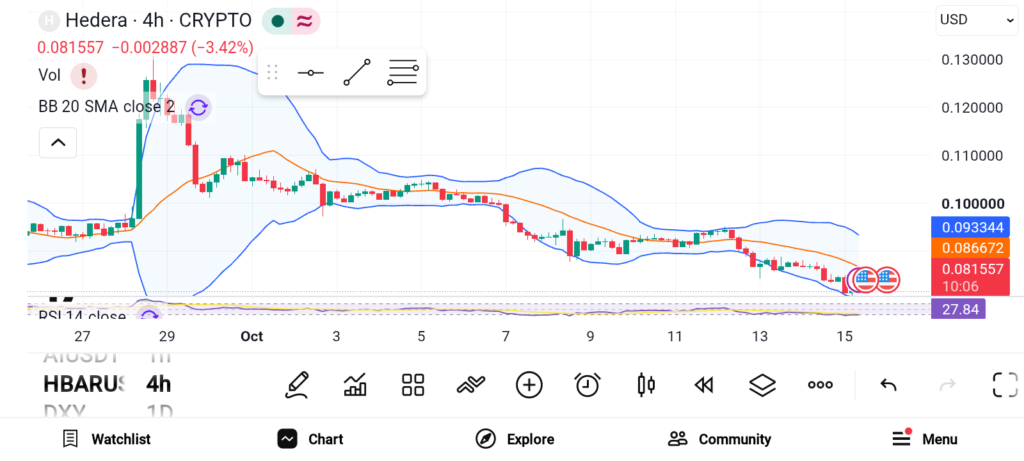This screenshot has width=1024, height=461.
Task: Toggle the pink approximate data badge
Action: click(304, 21)
